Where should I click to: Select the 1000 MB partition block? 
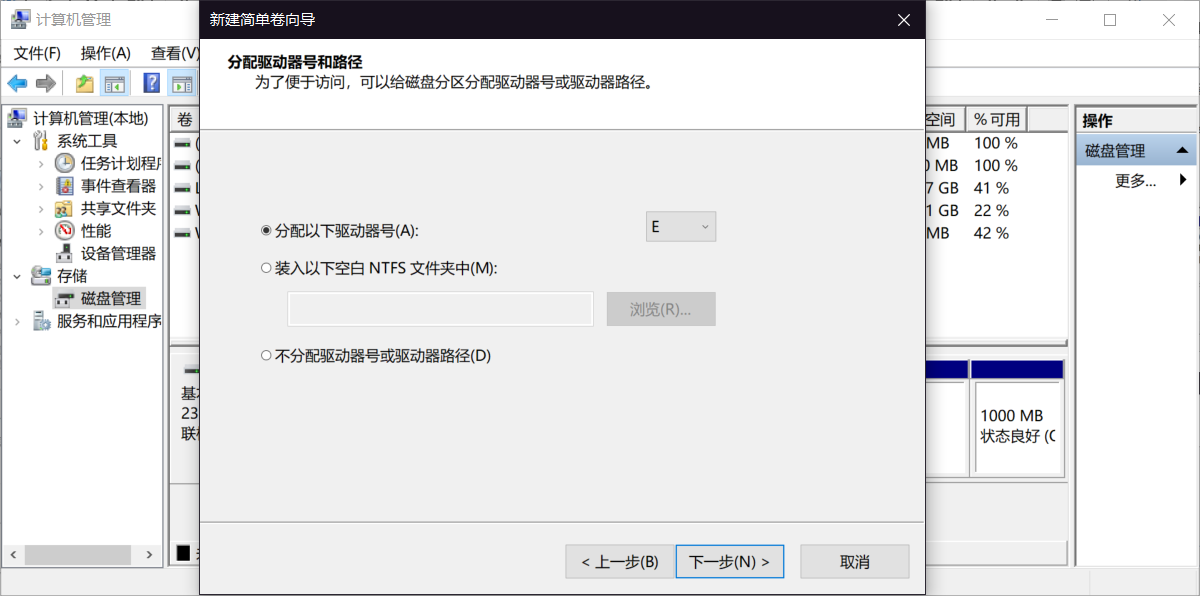[1017, 418]
